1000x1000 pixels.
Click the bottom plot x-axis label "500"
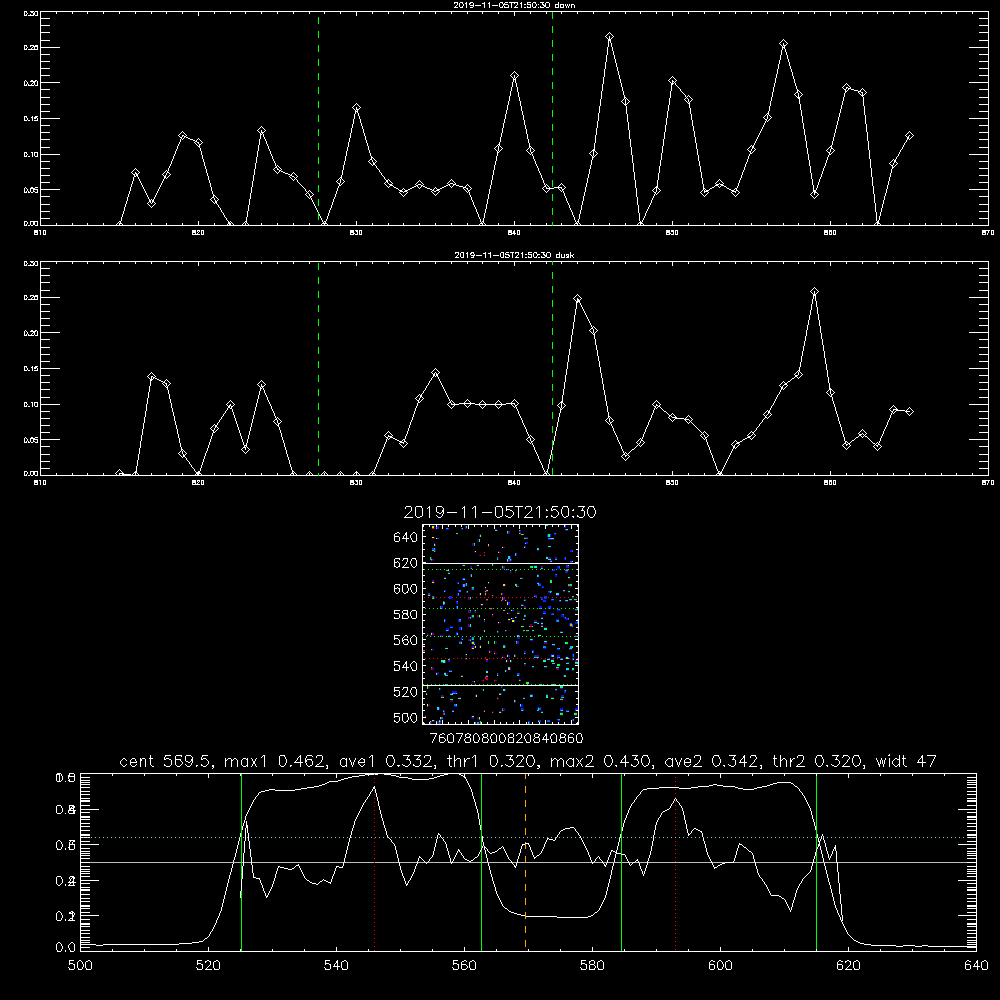[x=80, y=966]
